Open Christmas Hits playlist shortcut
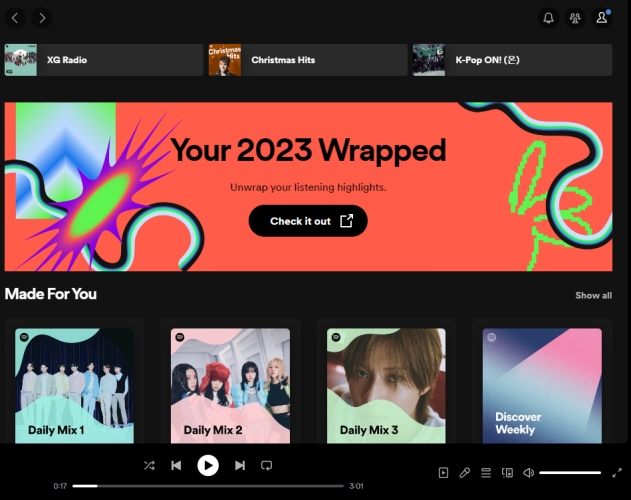The image size is (631, 500). (308, 60)
